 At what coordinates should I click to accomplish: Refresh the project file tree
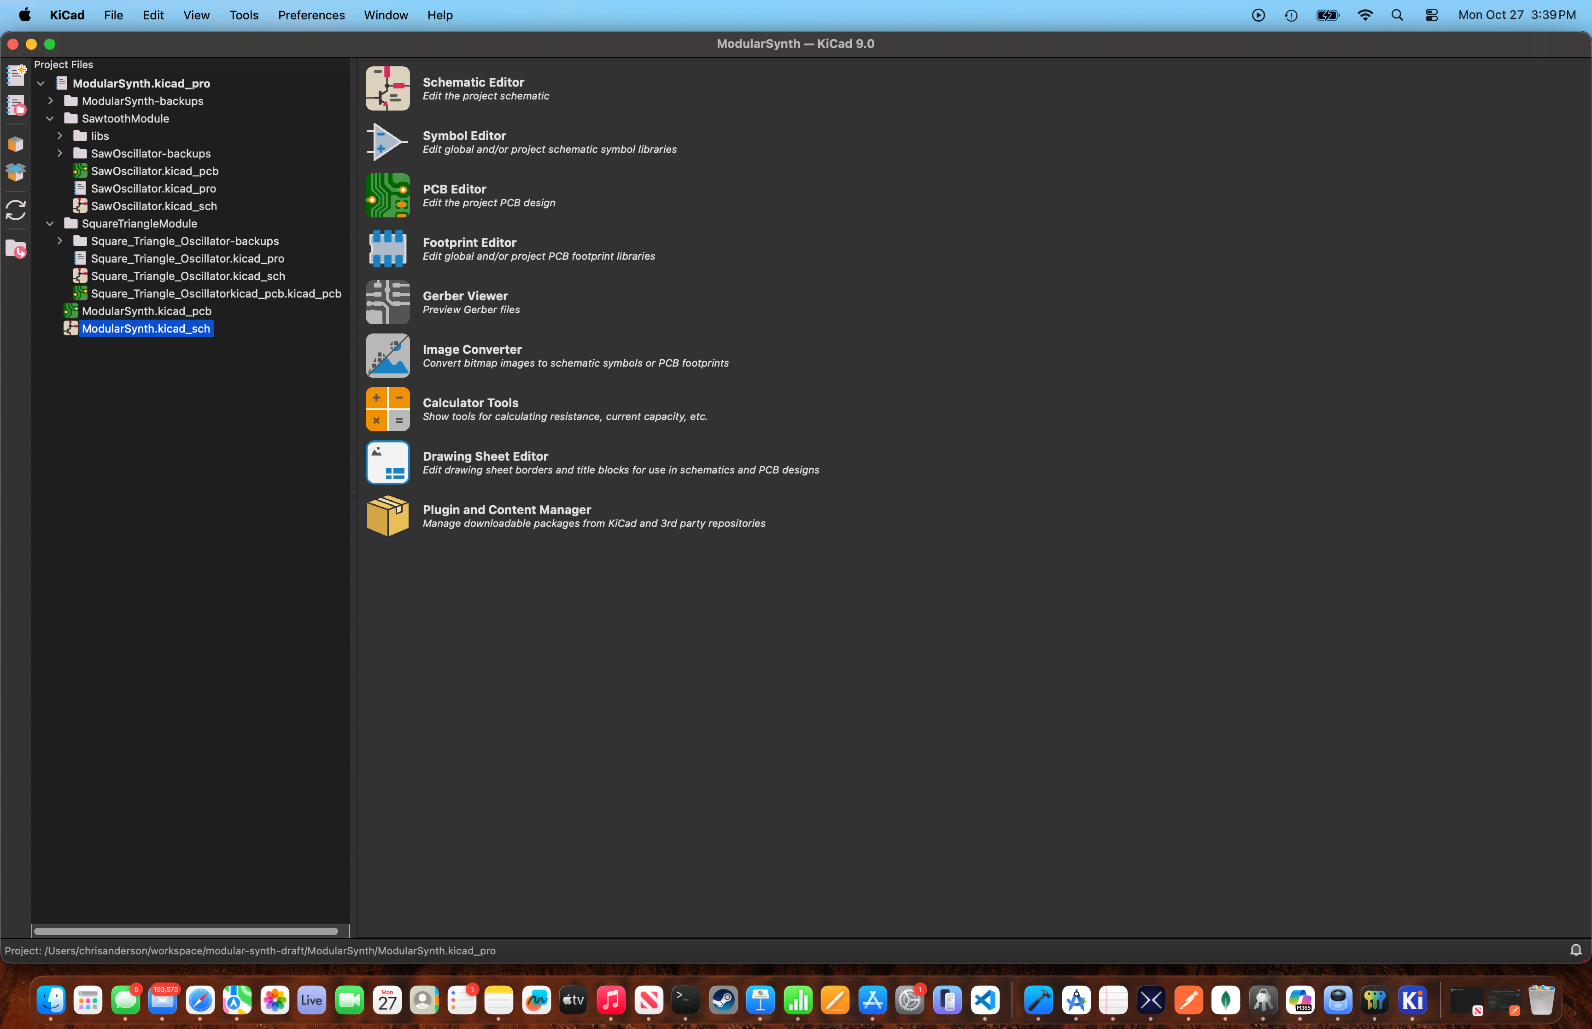coord(16,210)
